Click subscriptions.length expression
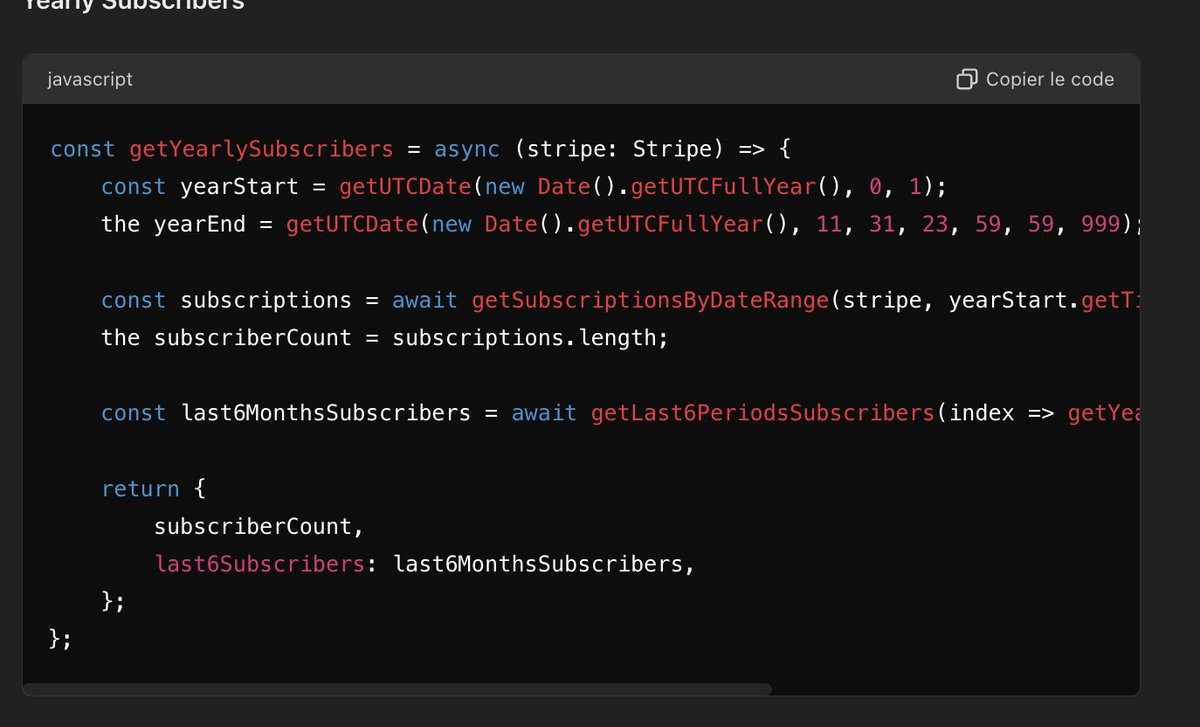 point(522,338)
